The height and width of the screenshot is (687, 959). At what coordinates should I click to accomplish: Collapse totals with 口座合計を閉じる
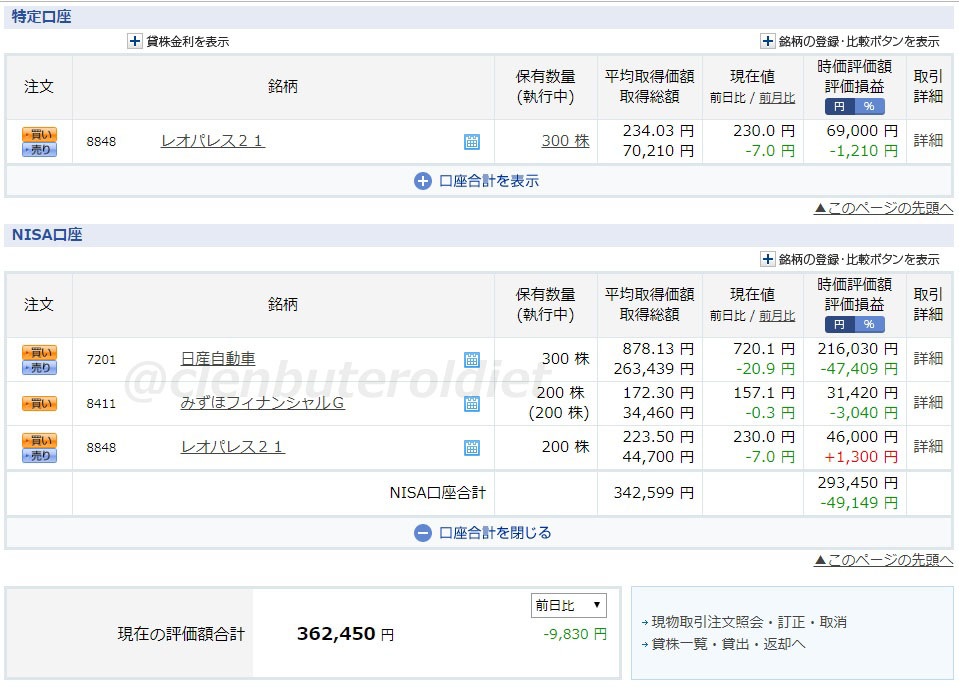[483, 533]
